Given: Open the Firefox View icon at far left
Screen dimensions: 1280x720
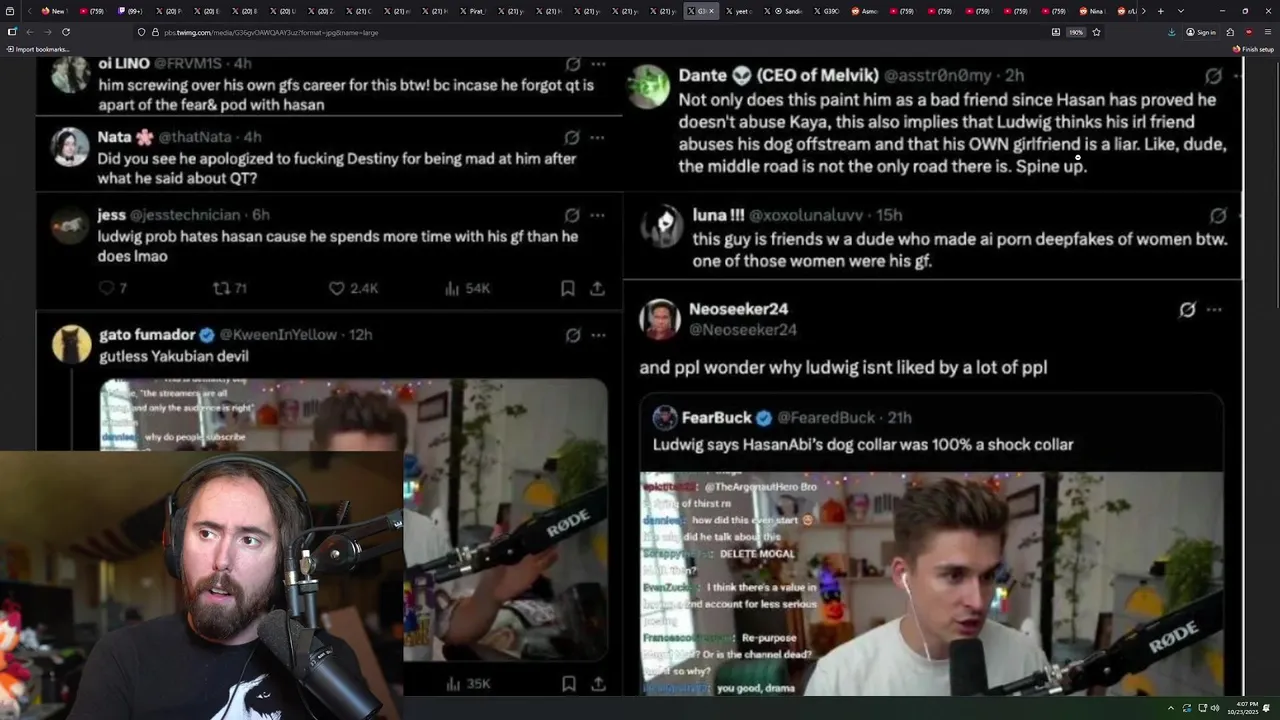Looking at the screenshot, I should [10, 11].
